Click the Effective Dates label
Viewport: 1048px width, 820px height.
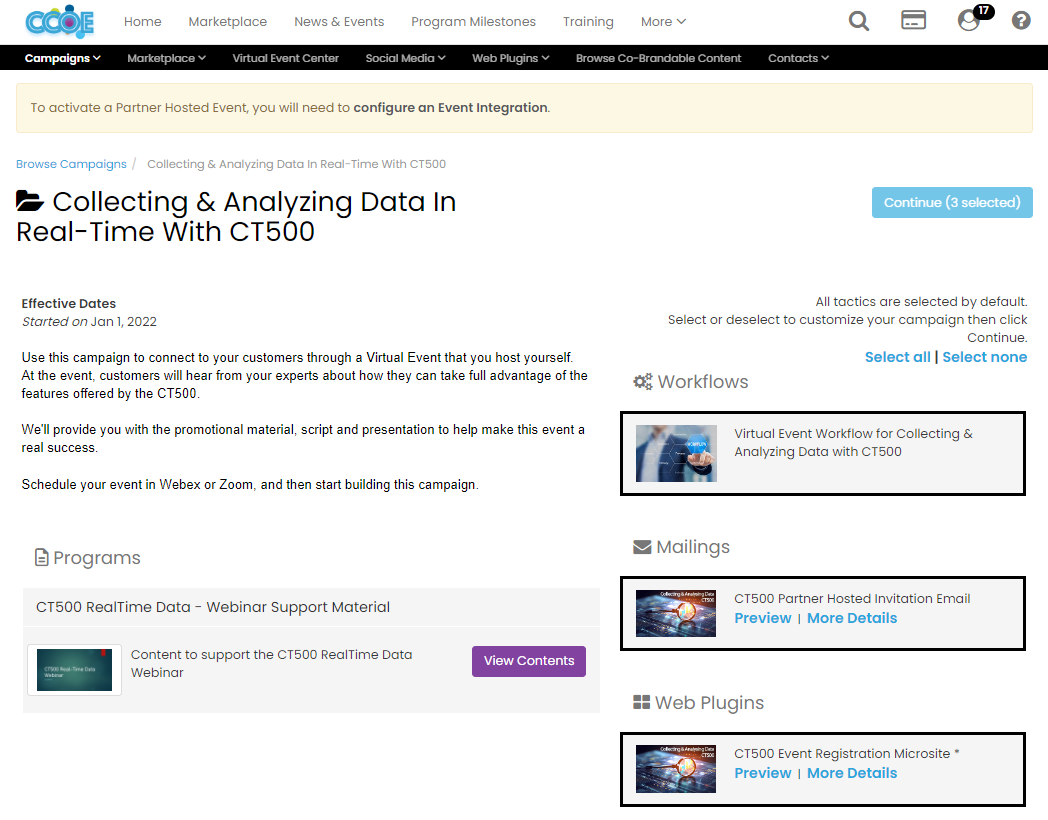click(x=69, y=303)
